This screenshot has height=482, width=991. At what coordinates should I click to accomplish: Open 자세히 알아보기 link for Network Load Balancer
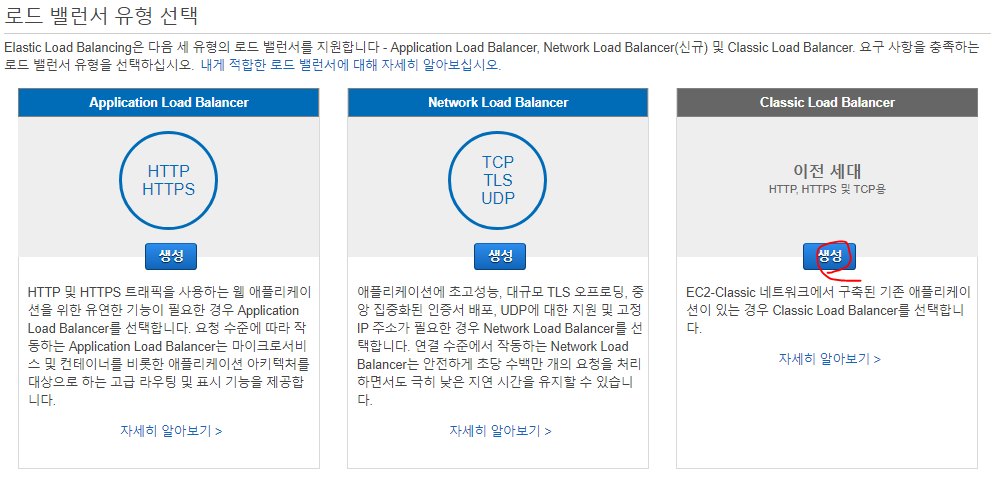[500, 431]
